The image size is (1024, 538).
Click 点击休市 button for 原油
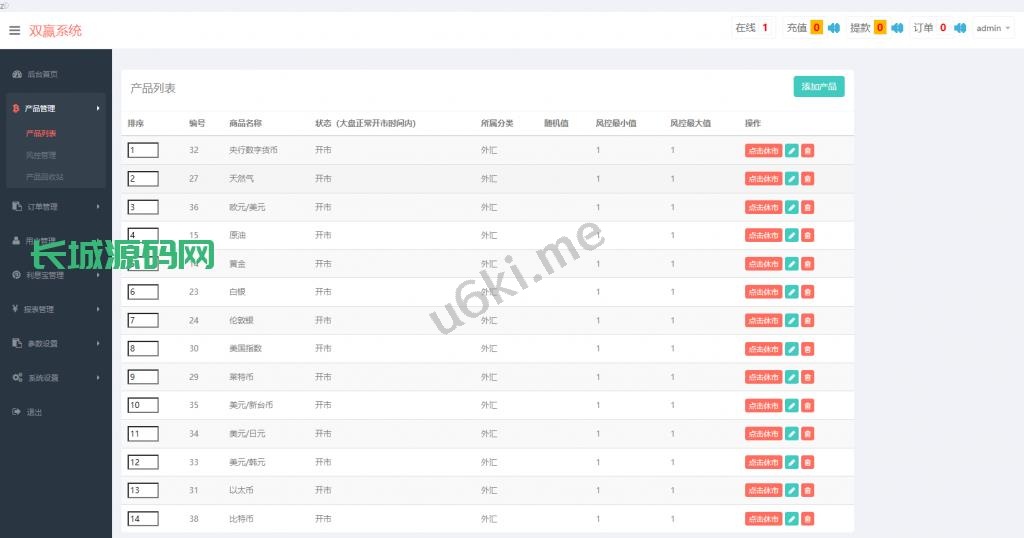(763, 236)
